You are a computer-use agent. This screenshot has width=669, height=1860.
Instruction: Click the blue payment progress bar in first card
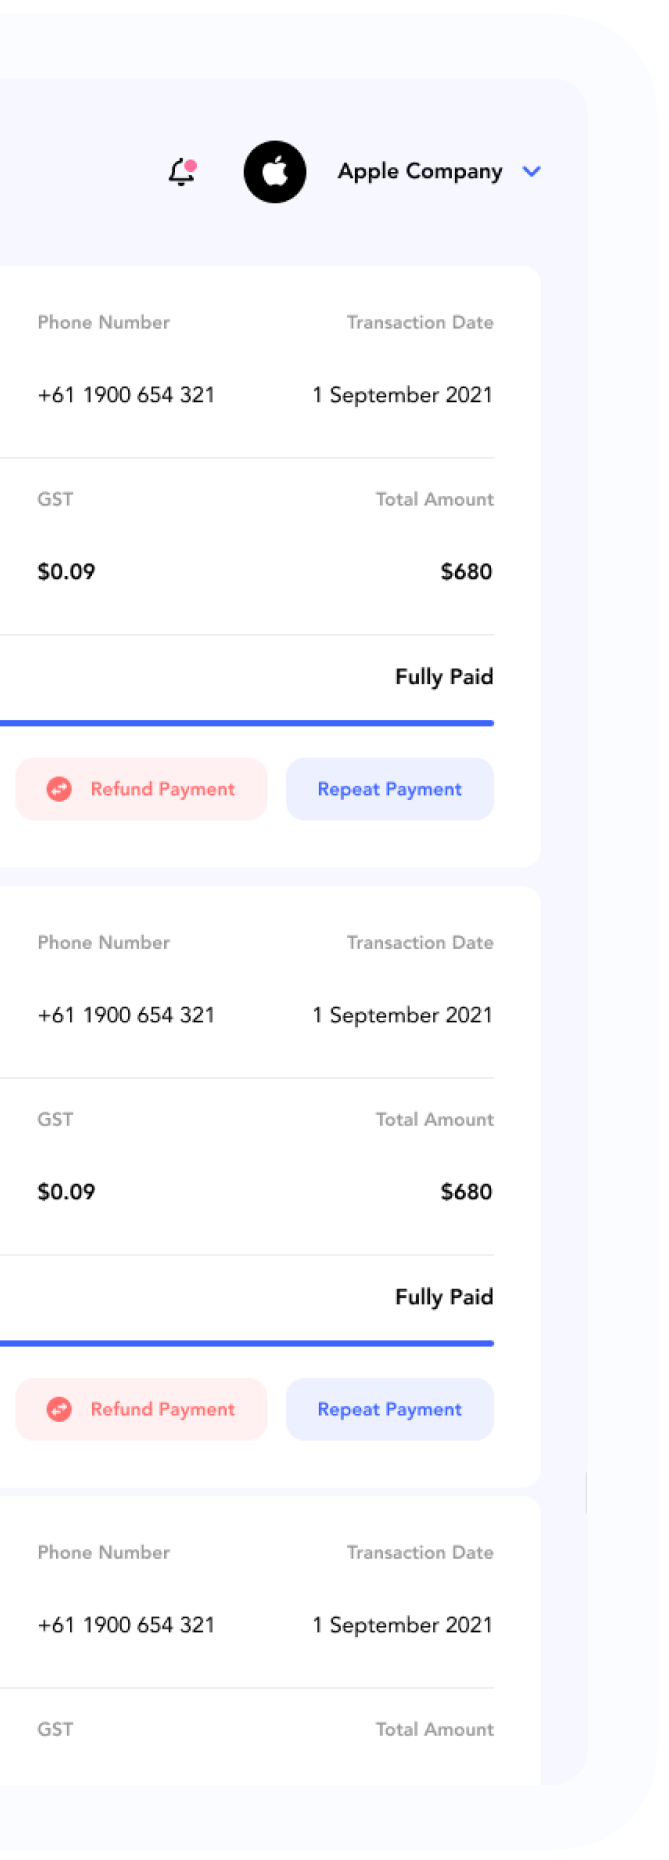pyautogui.click(x=247, y=723)
